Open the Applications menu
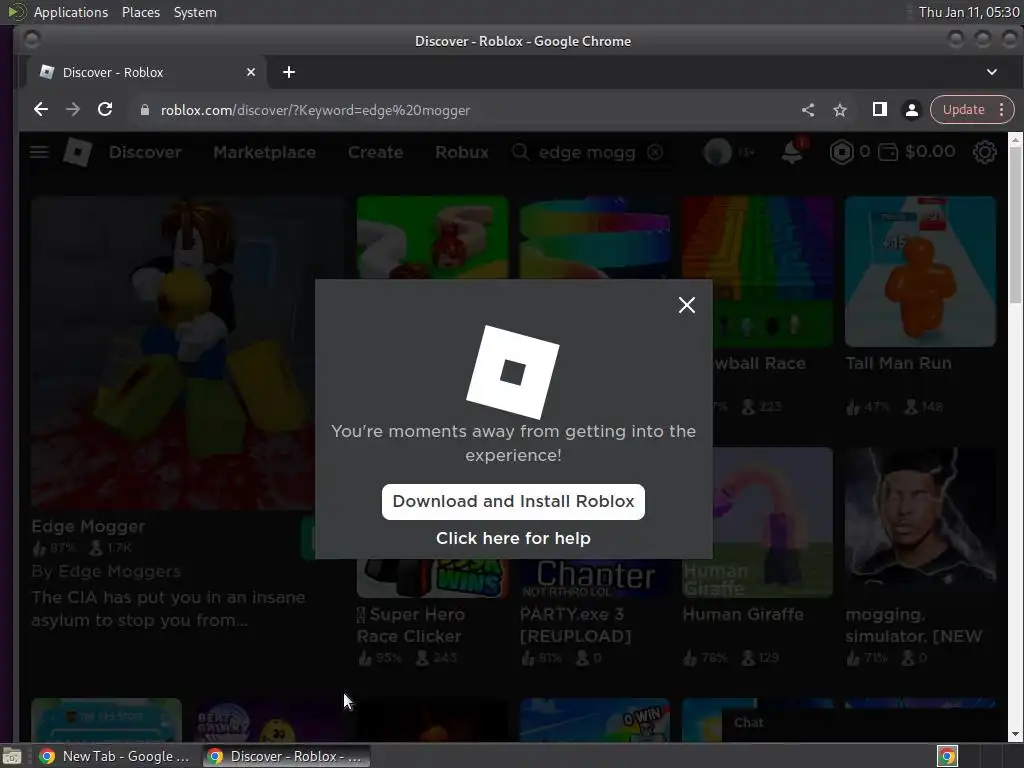Viewport: 1024px width, 768px height. click(x=71, y=12)
